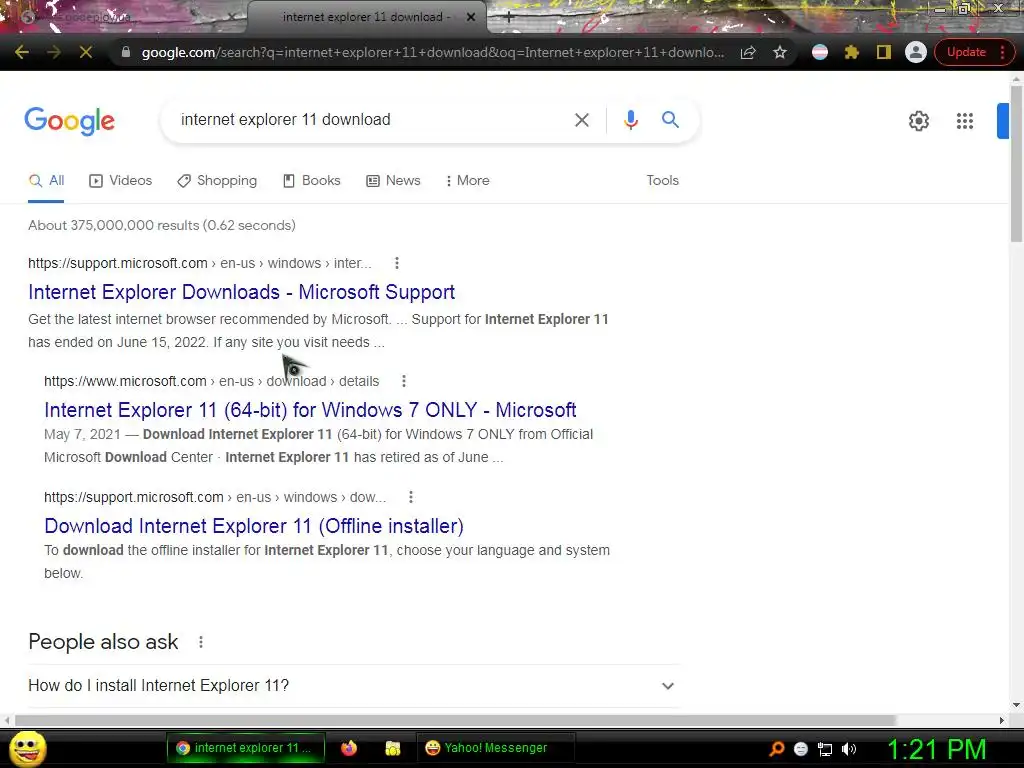The image size is (1024, 768).
Task: Click the 'People also ask' heading
Action: 103,642
